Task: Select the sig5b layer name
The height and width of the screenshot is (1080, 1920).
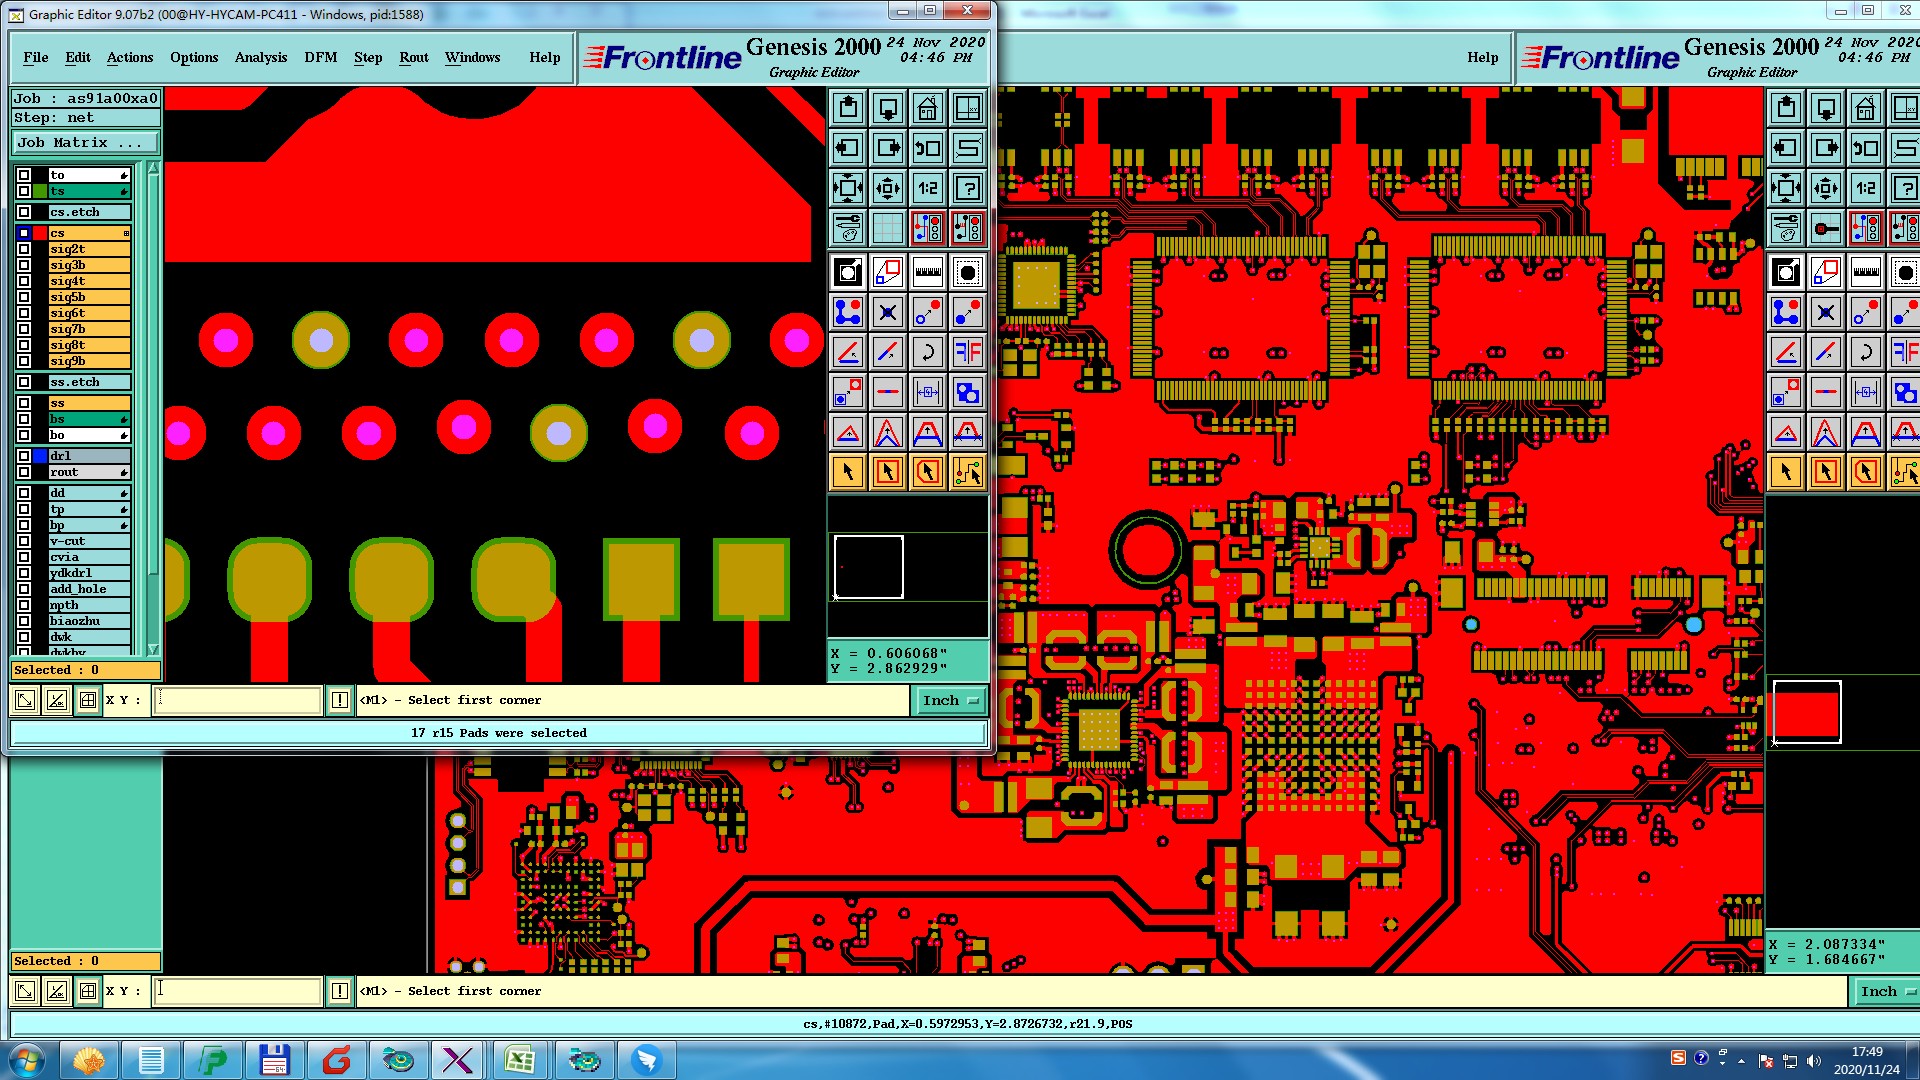Action: (x=88, y=297)
